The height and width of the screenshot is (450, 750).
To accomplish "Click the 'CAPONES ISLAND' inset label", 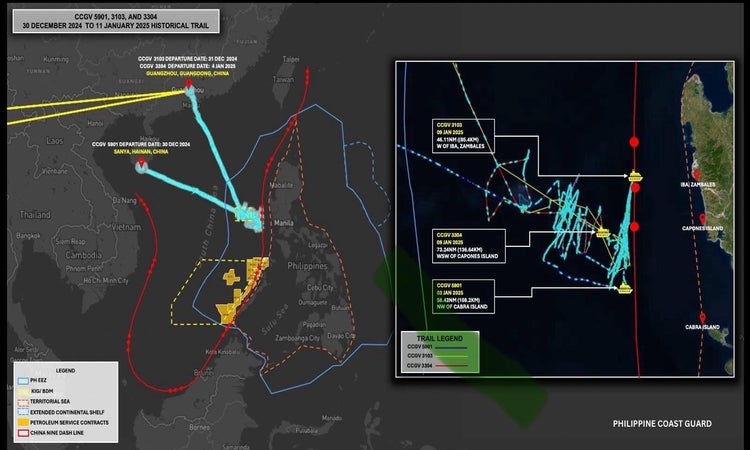I will 702,229.
